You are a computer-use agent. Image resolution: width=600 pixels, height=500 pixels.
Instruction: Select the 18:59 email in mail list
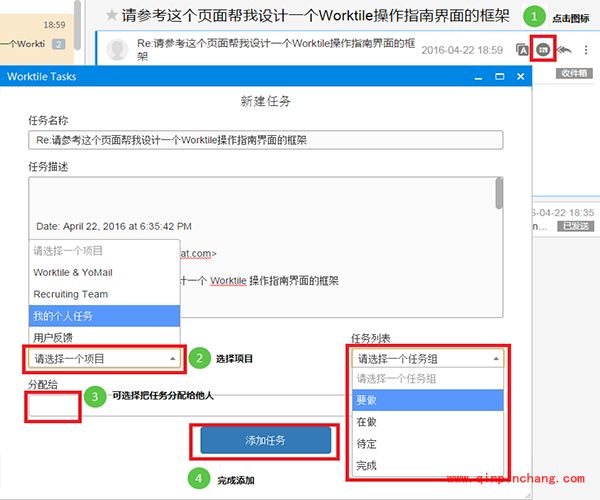[37, 38]
